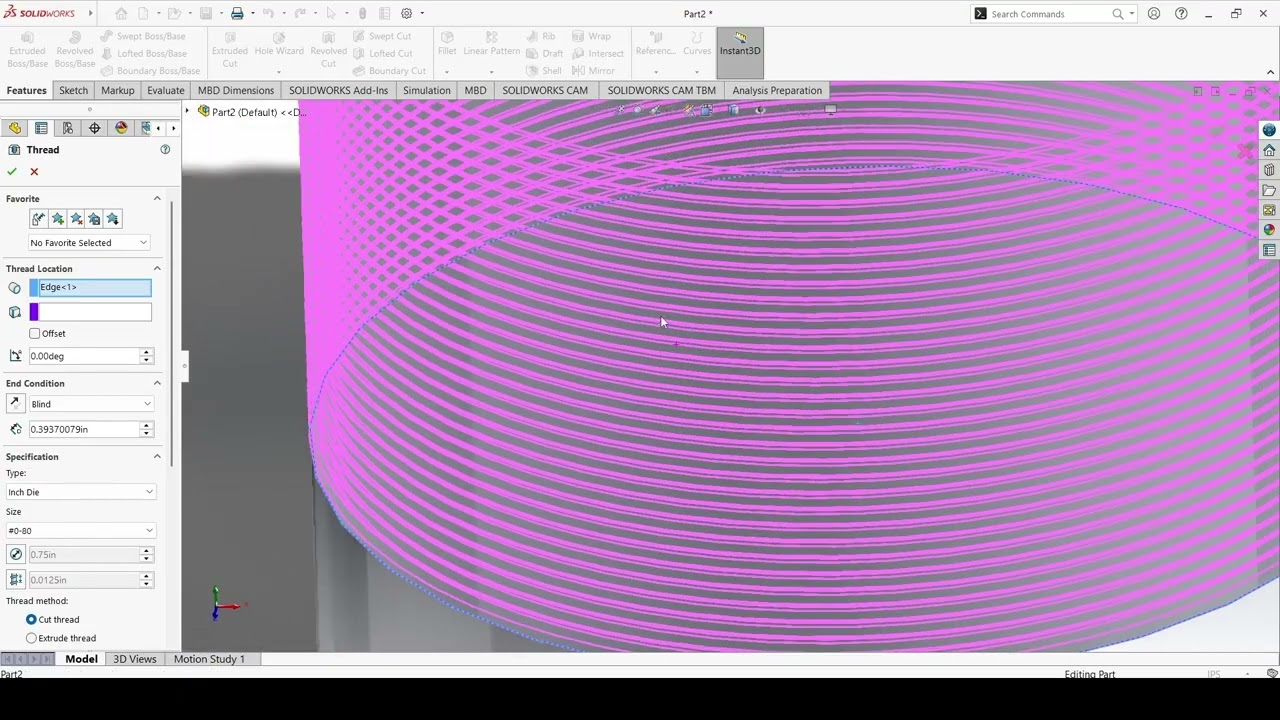Image resolution: width=1280 pixels, height=720 pixels.
Task: Open the Blind end condition dropdown
Action: pos(91,404)
